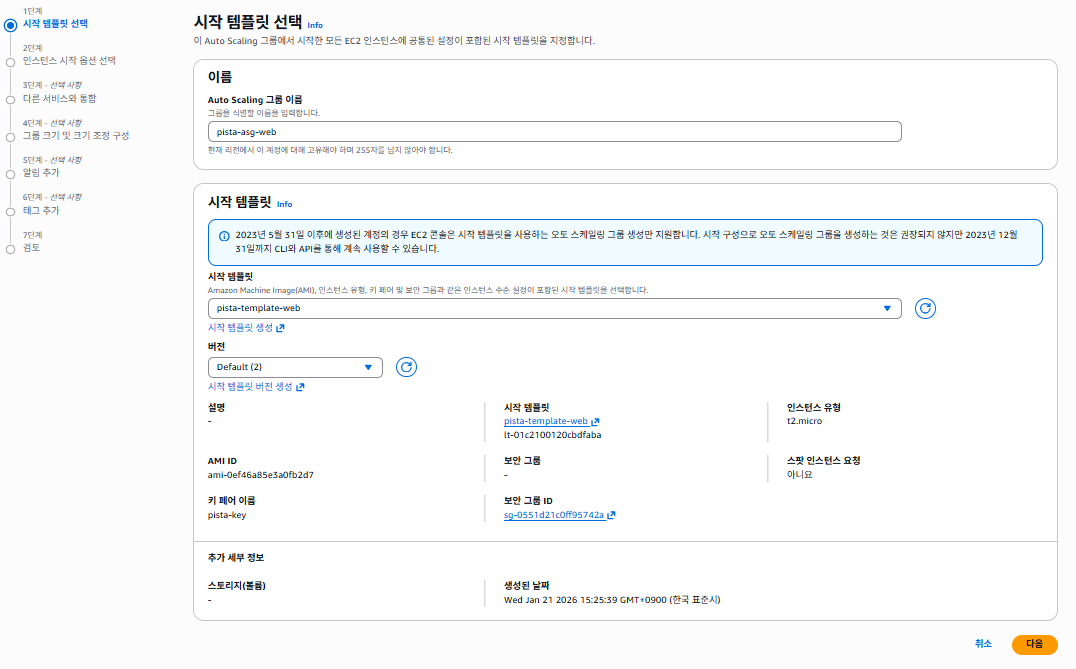The height and width of the screenshot is (669, 1076).
Task: Refresh the launch template list
Action: [925, 309]
